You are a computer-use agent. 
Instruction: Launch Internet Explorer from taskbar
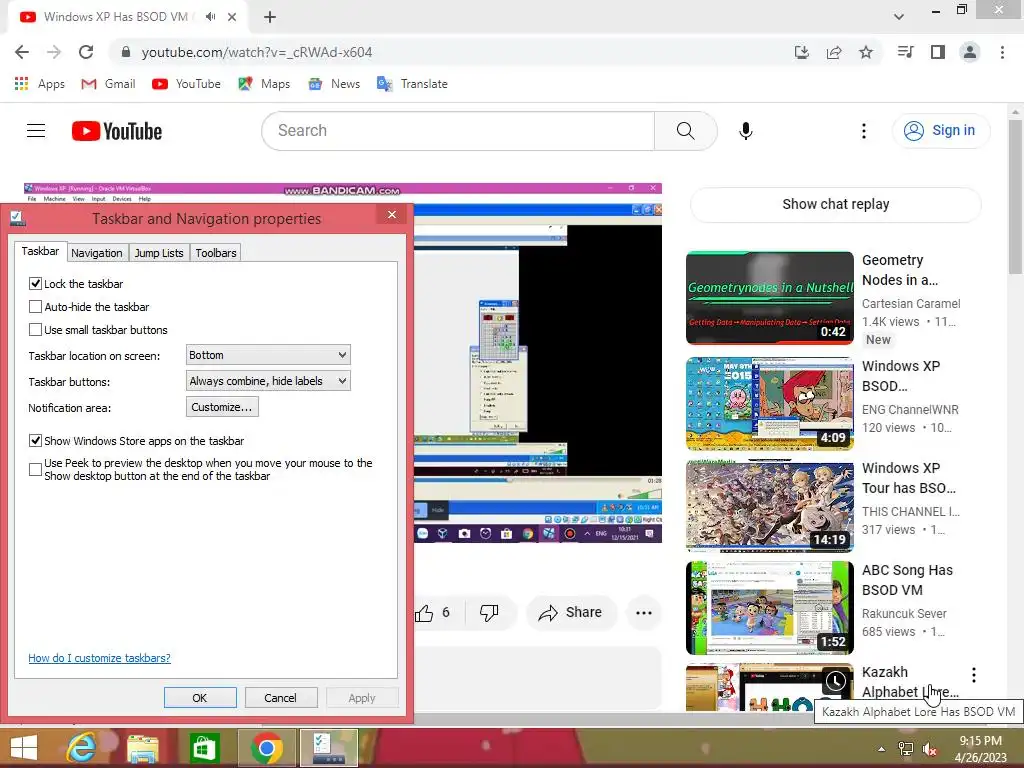point(82,748)
